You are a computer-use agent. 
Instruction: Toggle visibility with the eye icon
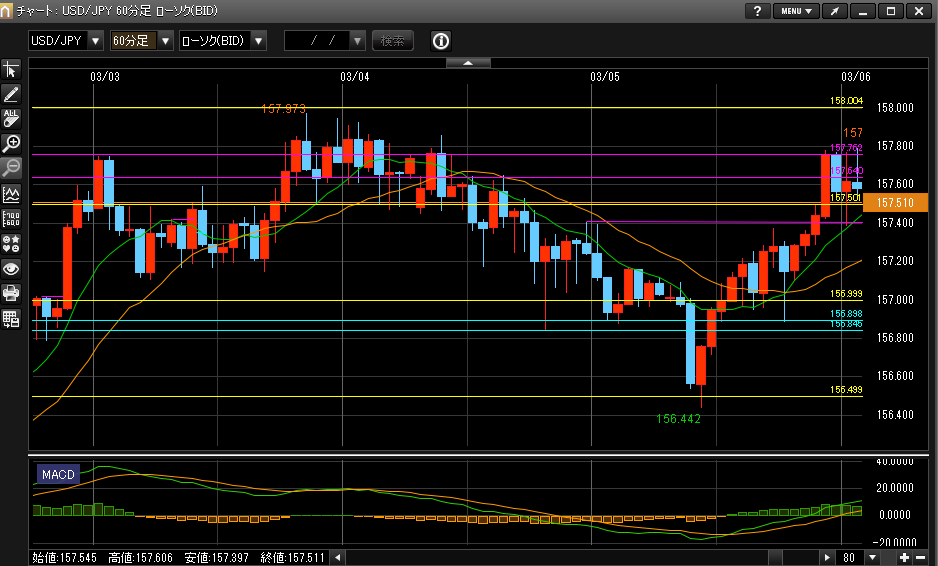pos(11,268)
